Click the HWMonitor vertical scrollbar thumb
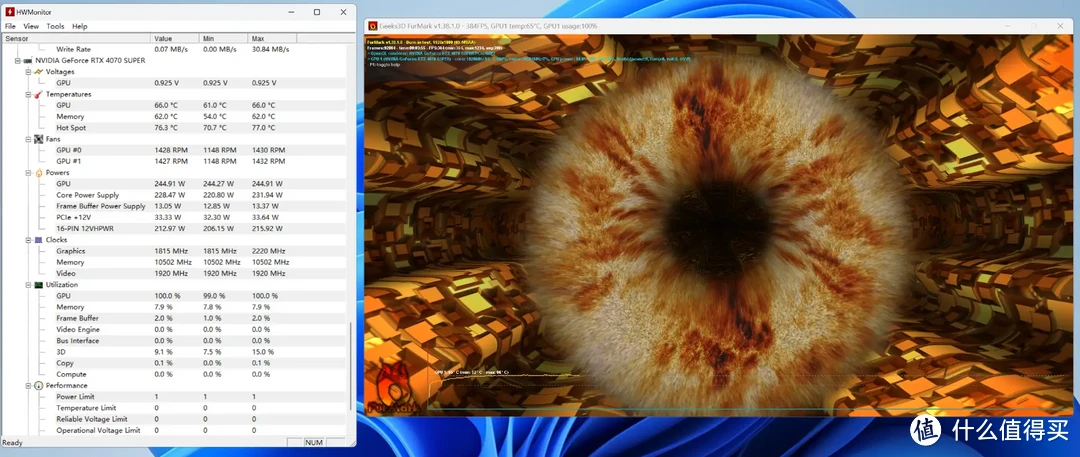This screenshot has height=457, width=1080. (x=351, y=365)
